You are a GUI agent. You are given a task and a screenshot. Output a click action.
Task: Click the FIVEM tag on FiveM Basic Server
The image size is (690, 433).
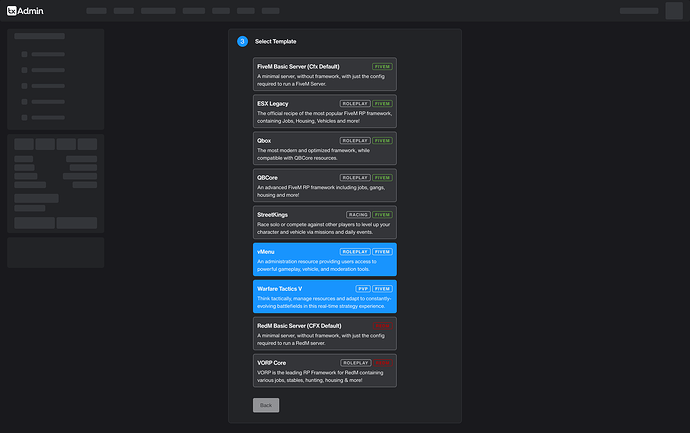click(382, 66)
